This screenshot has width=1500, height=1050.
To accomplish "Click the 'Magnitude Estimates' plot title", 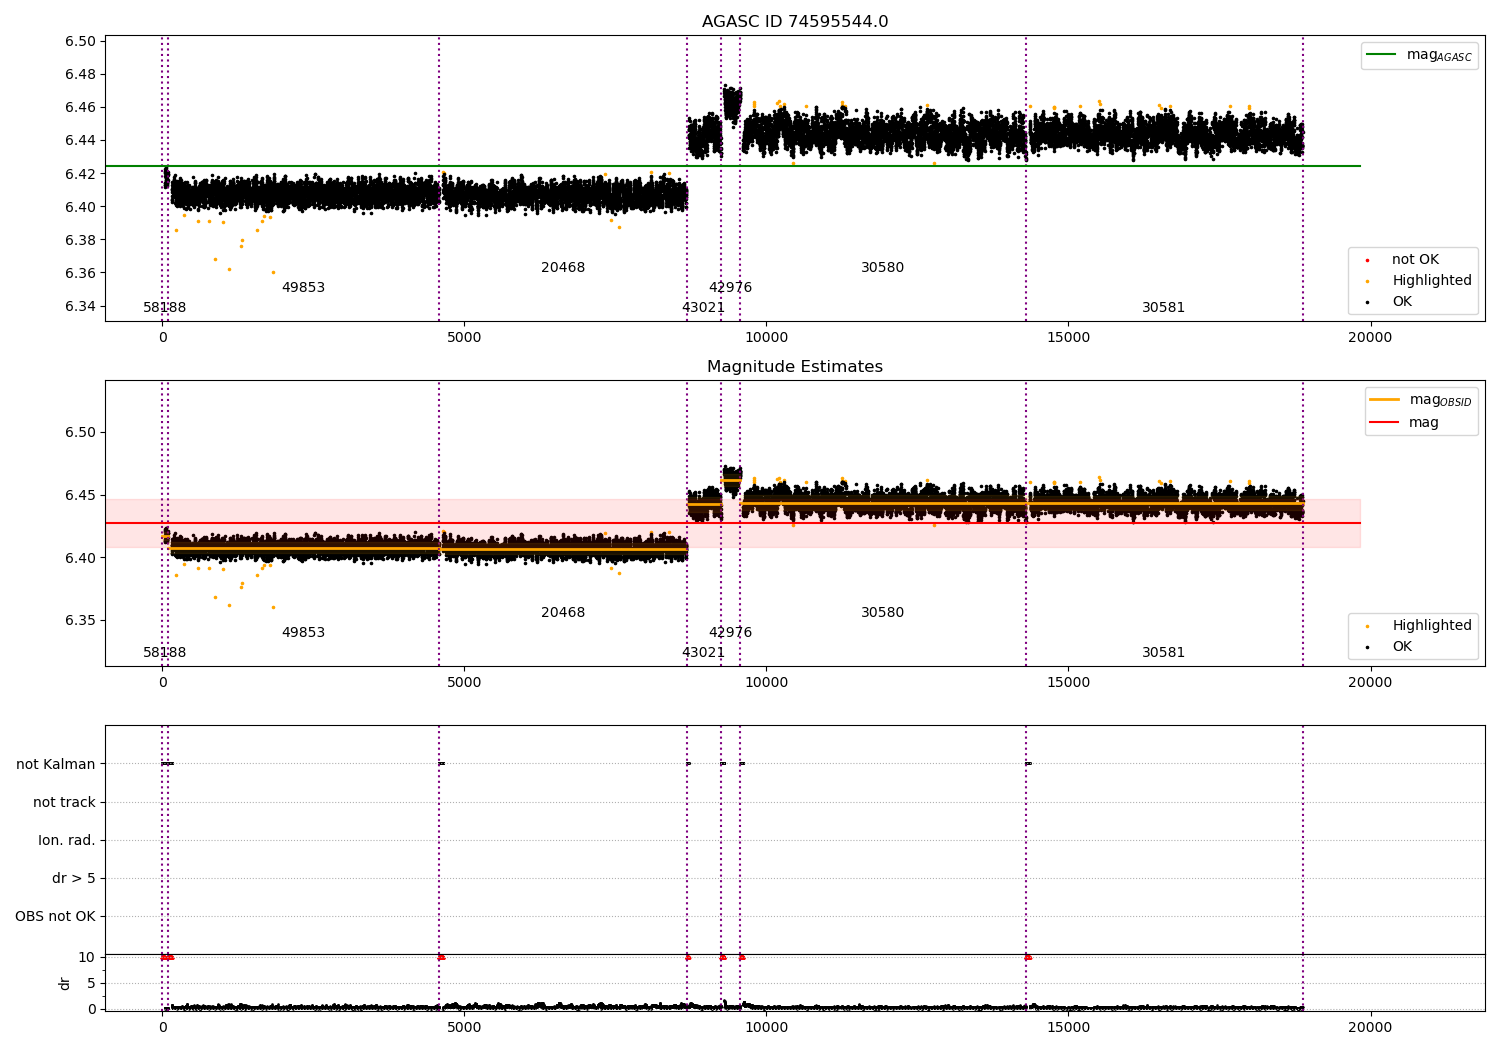I will pyautogui.click(x=795, y=367).
